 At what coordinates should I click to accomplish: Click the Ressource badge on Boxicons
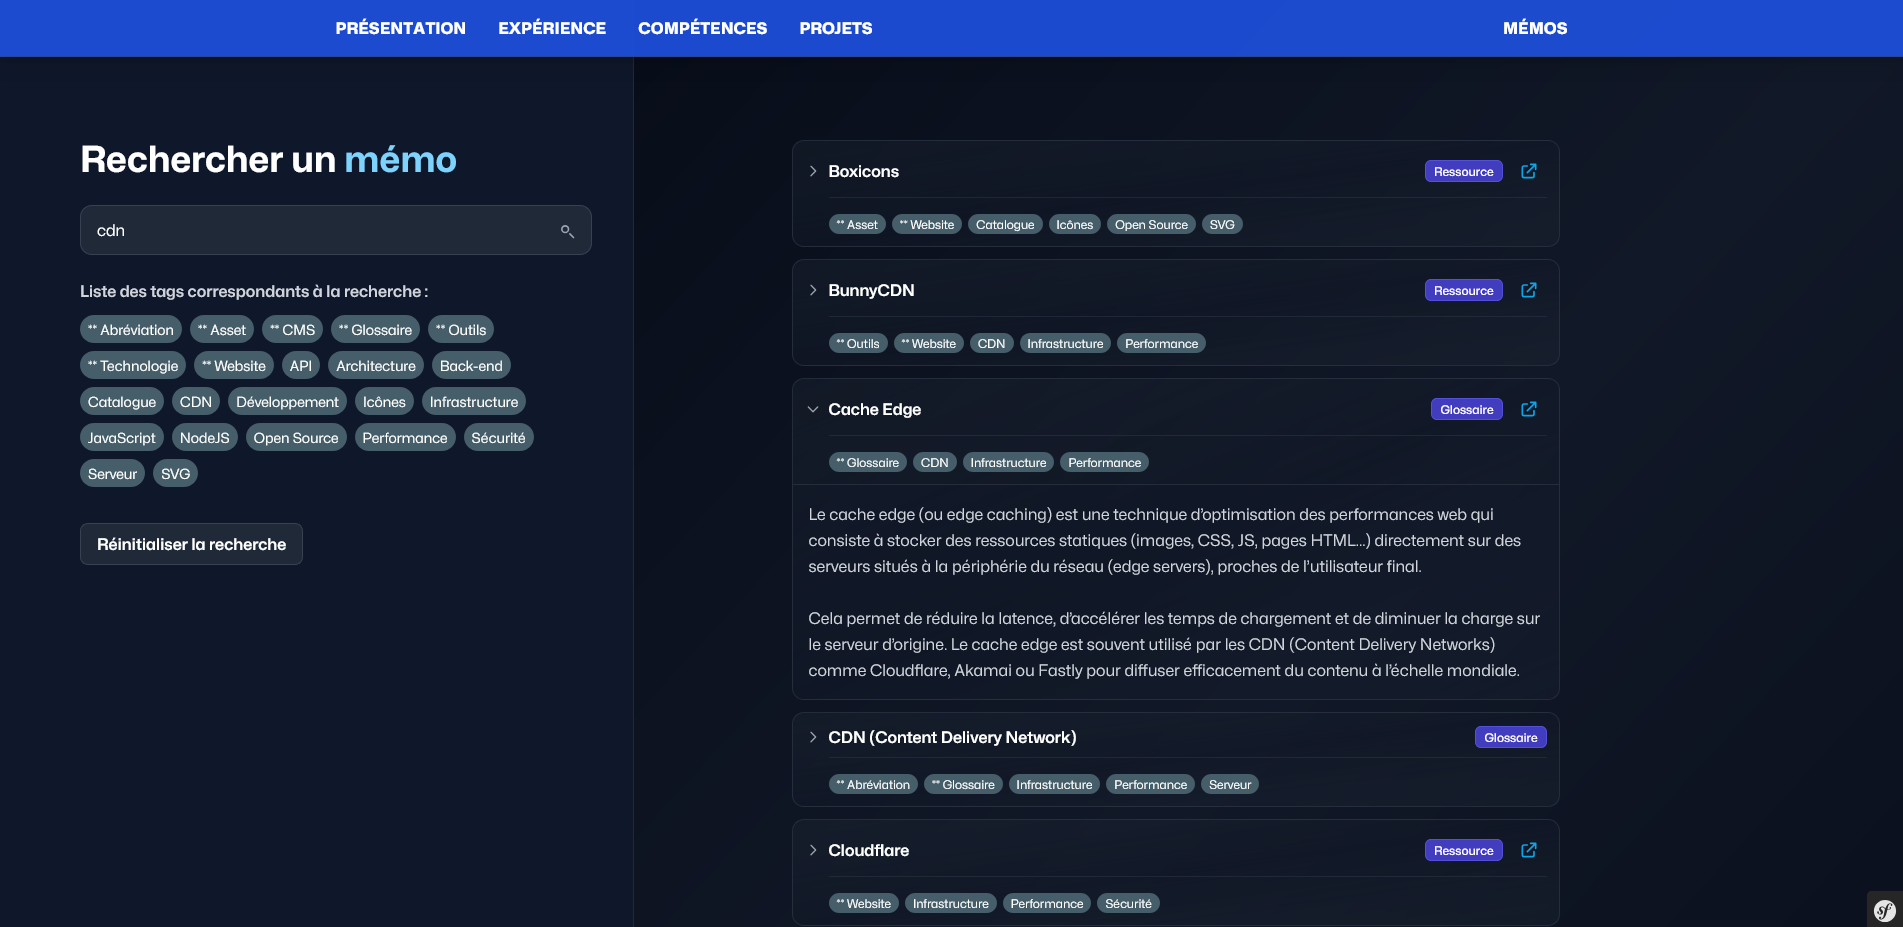click(1463, 171)
